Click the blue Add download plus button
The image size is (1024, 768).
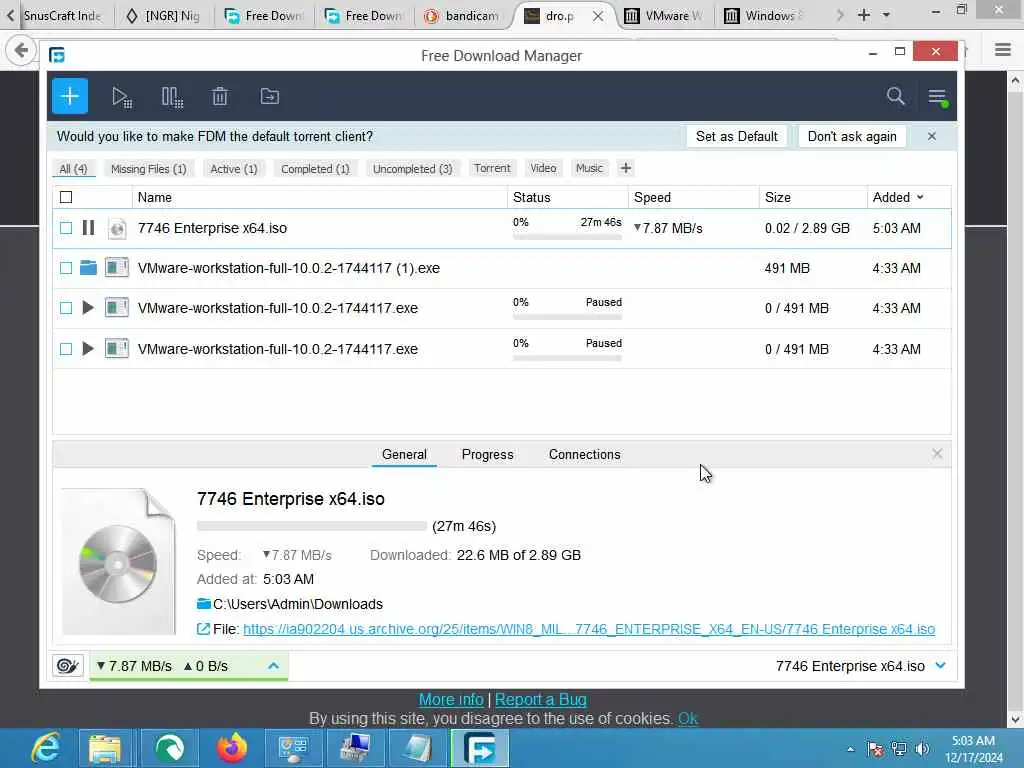[x=70, y=97]
